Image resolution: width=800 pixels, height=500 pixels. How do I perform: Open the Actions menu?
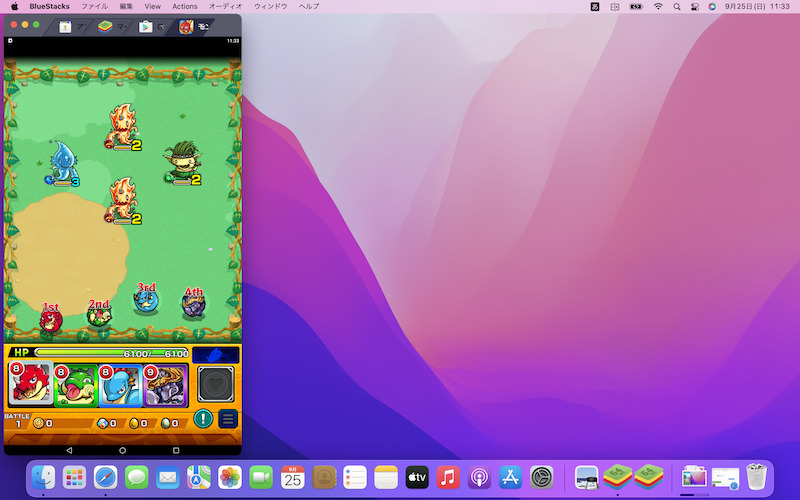click(x=185, y=6)
